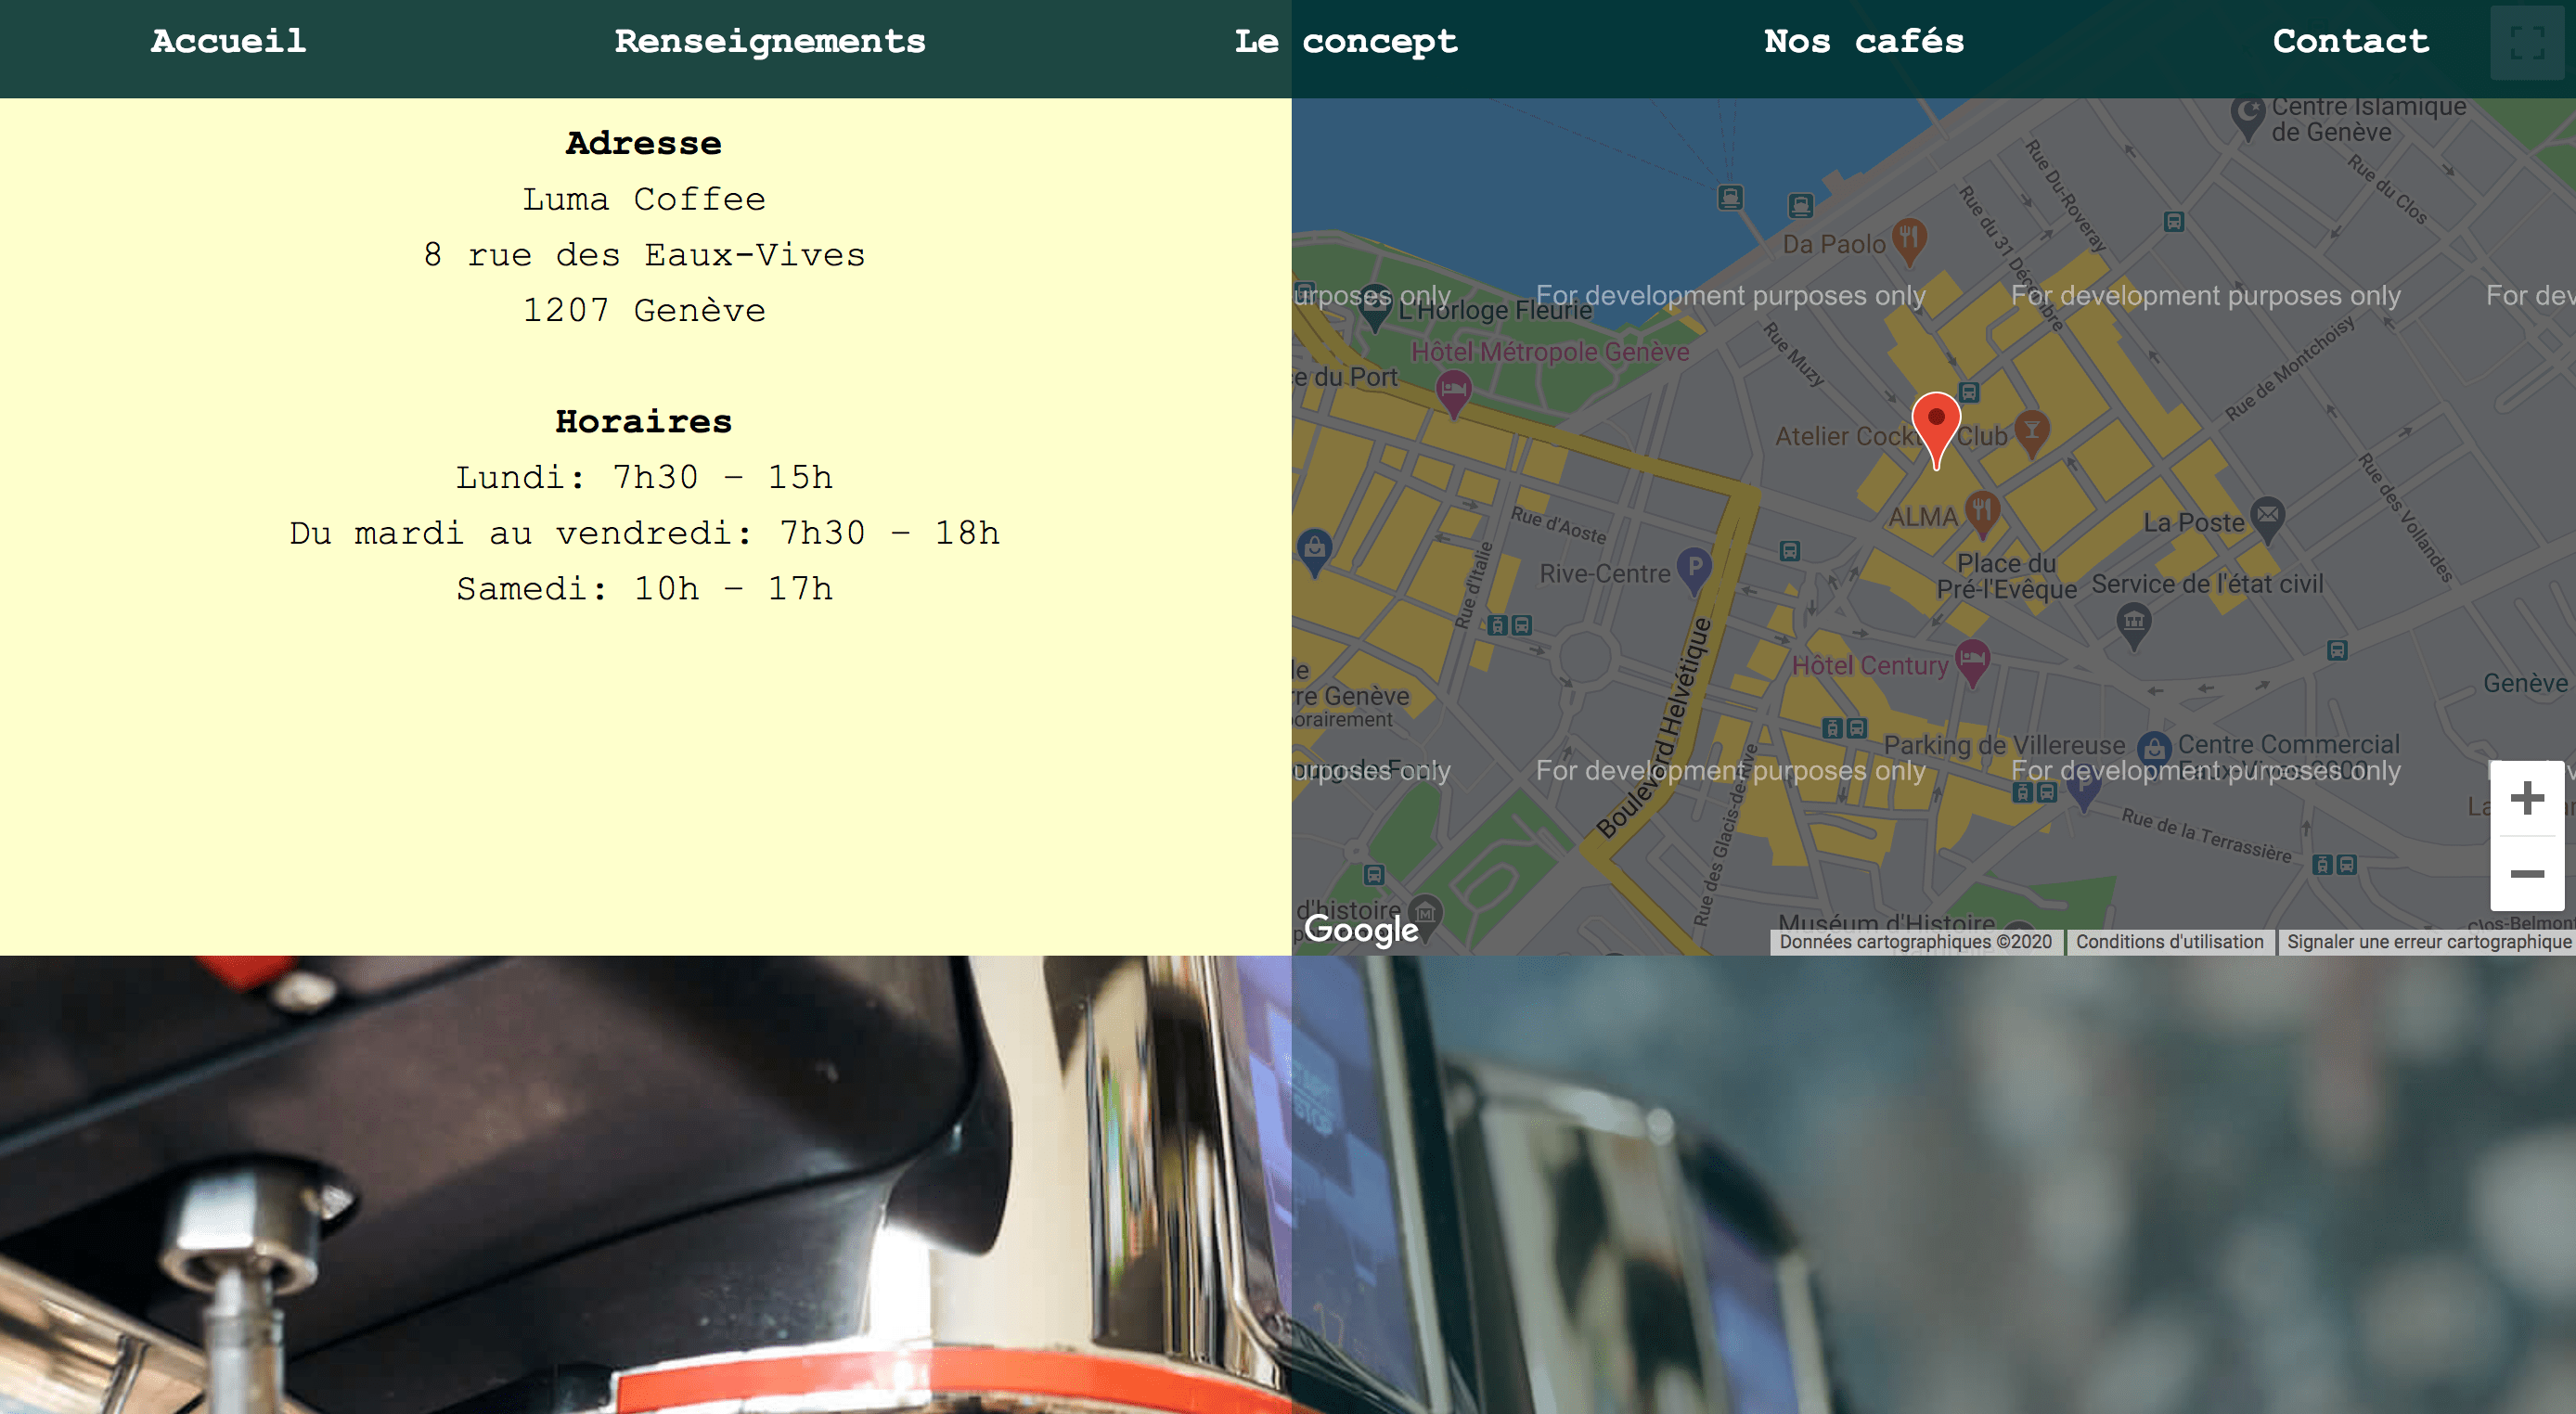The width and height of the screenshot is (2576, 1414).
Task: Click Données cartographiques ©2020 label
Action: (1915, 942)
